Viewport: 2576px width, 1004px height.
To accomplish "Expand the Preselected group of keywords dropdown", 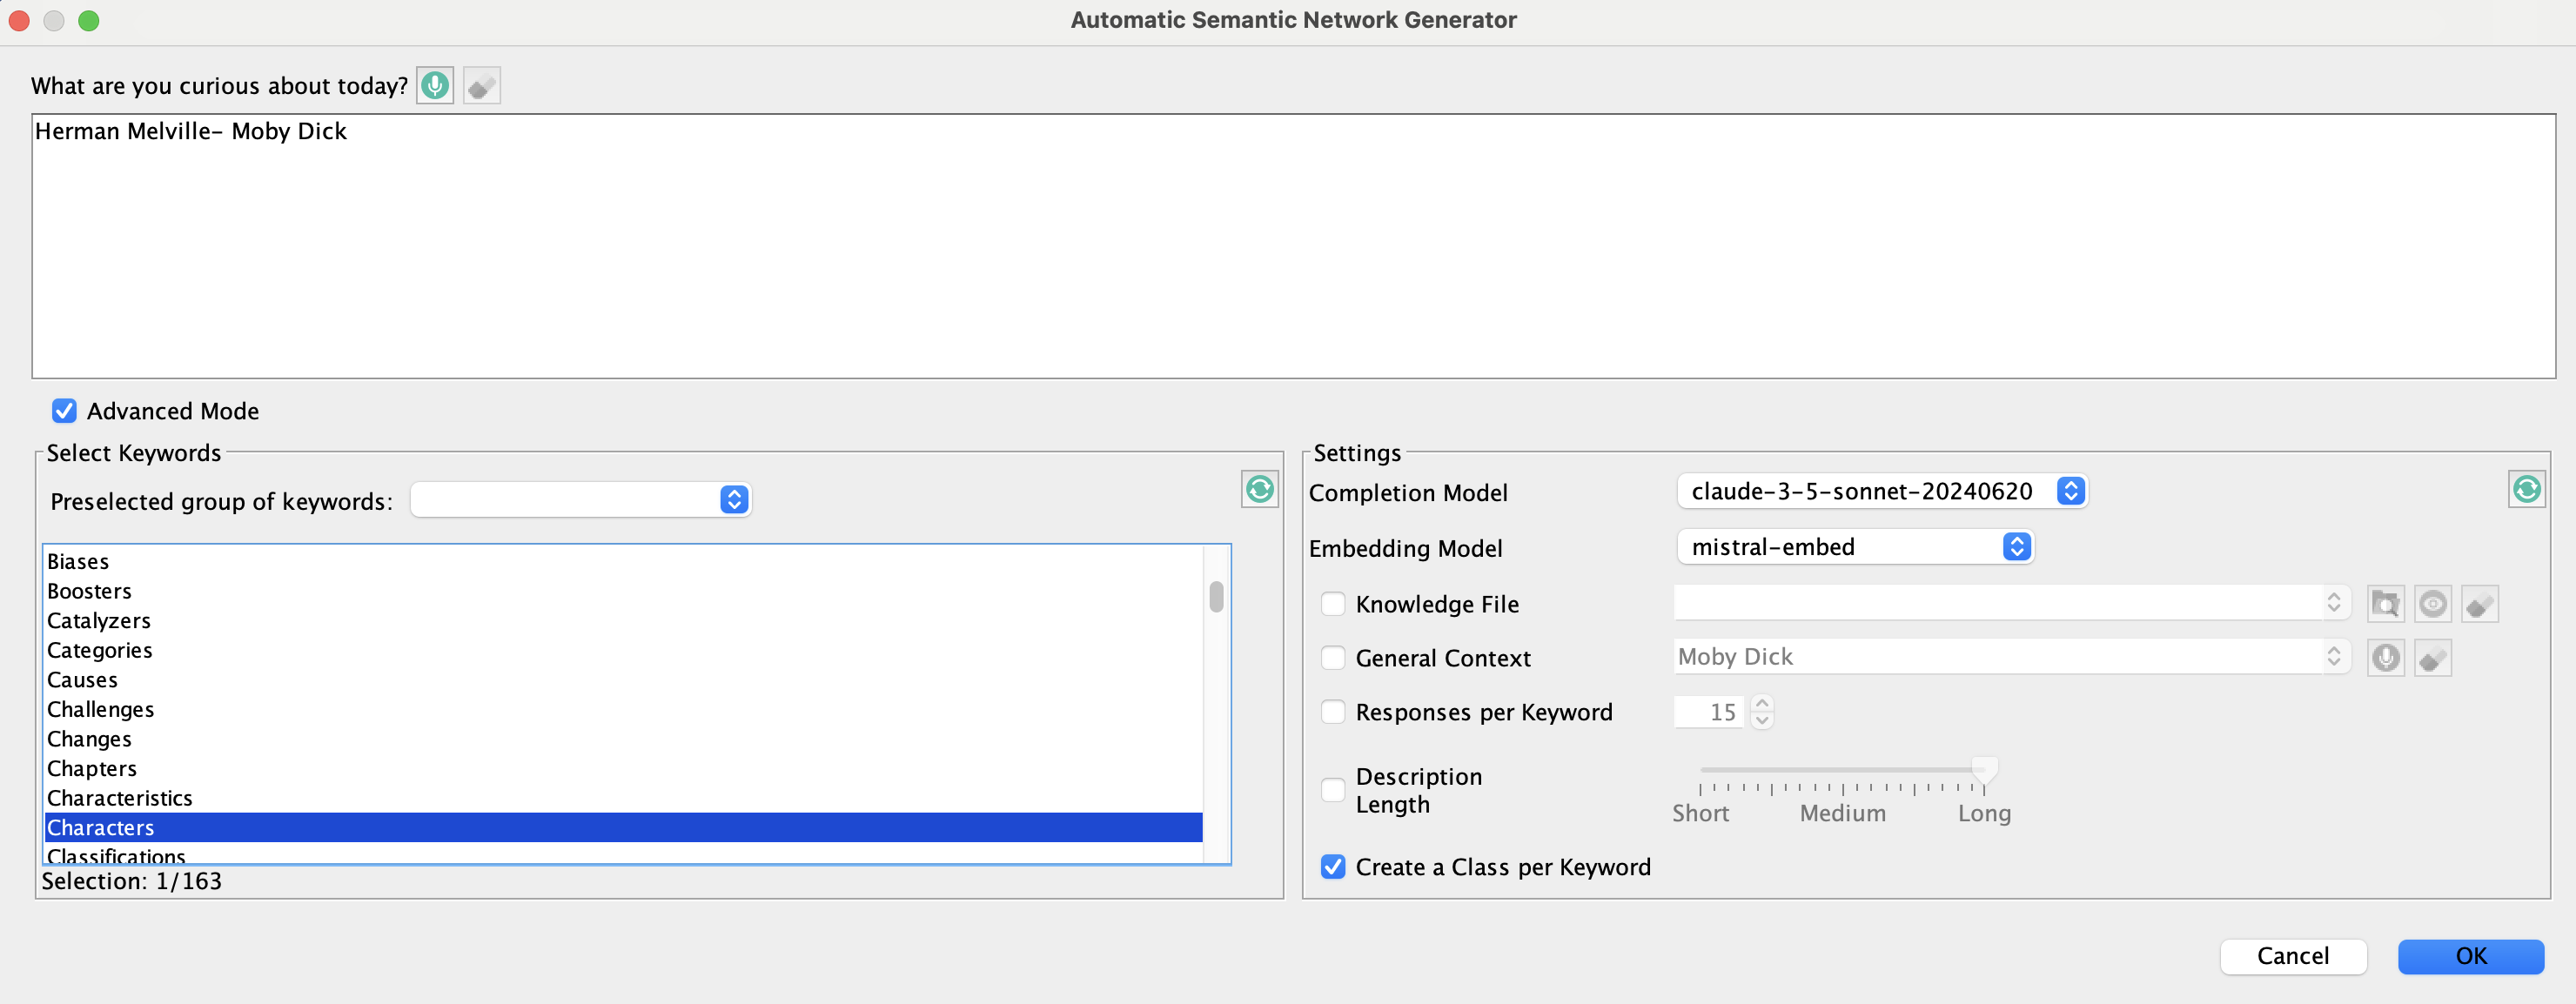I will [581, 500].
